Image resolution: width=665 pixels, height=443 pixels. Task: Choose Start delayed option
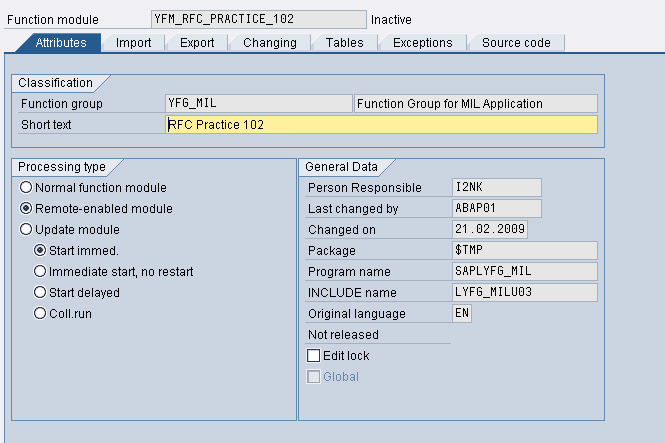pos(40,292)
